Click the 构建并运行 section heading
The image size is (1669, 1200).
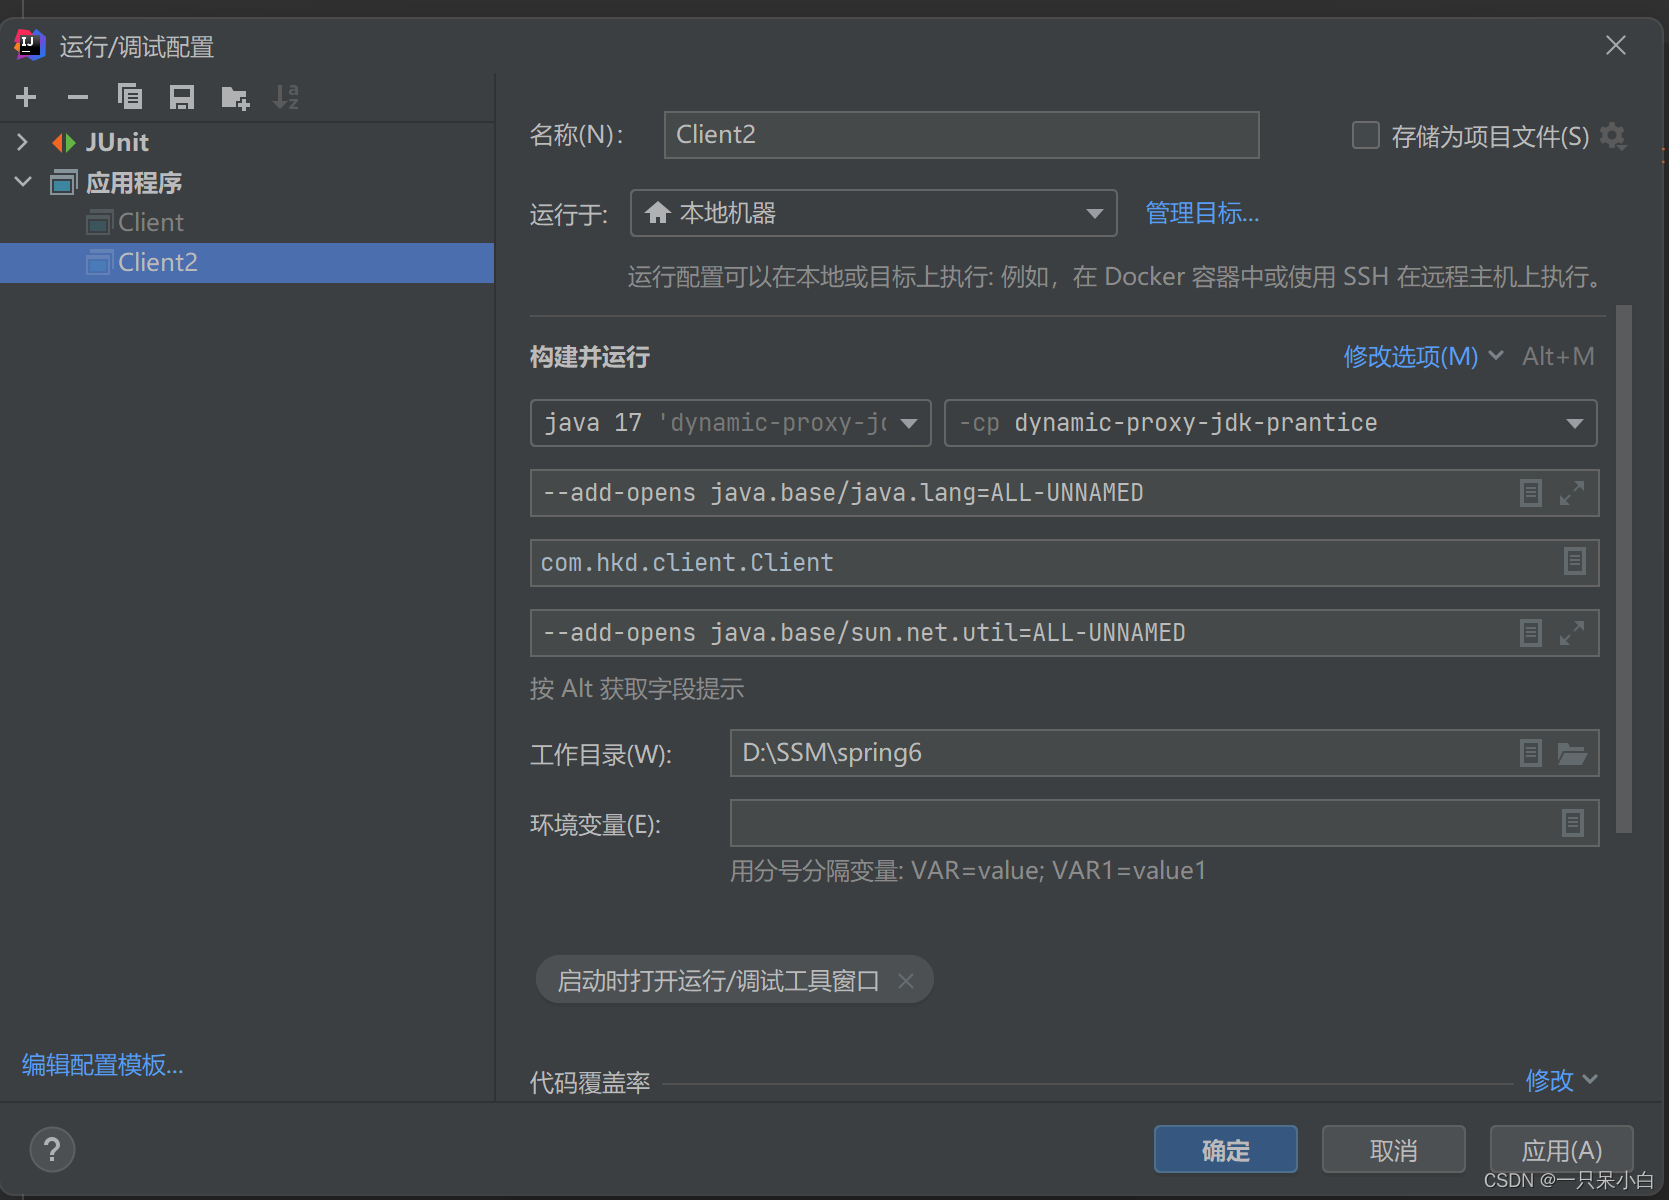[x=590, y=357]
